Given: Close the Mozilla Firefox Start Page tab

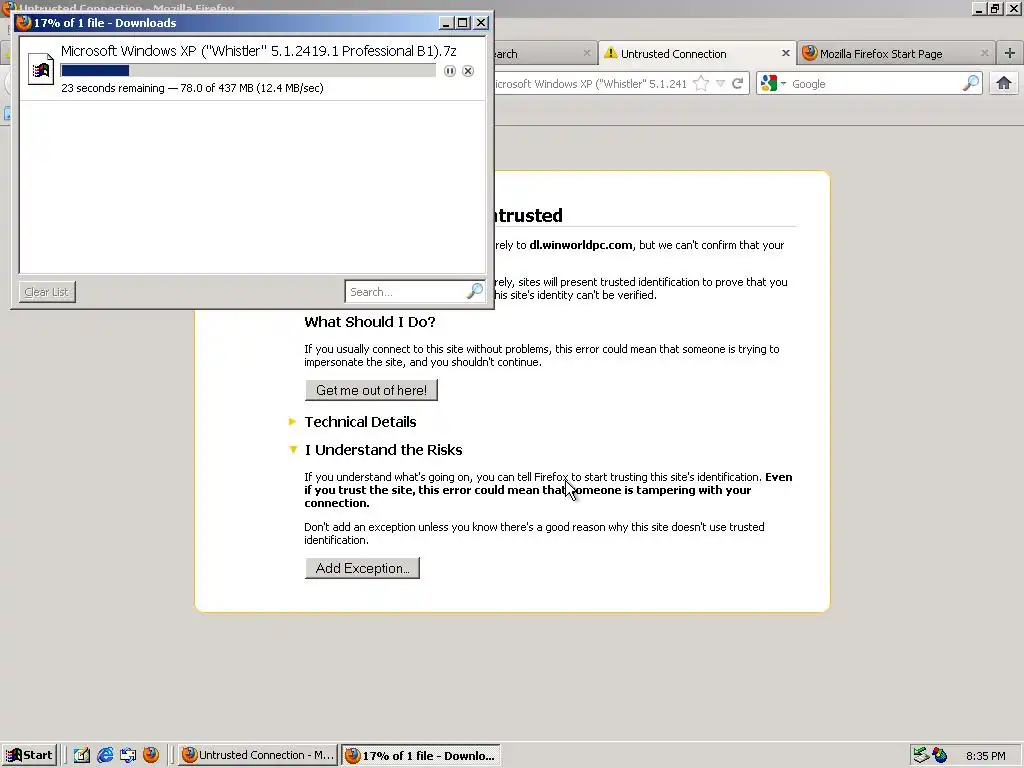Looking at the screenshot, I should [984, 53].
